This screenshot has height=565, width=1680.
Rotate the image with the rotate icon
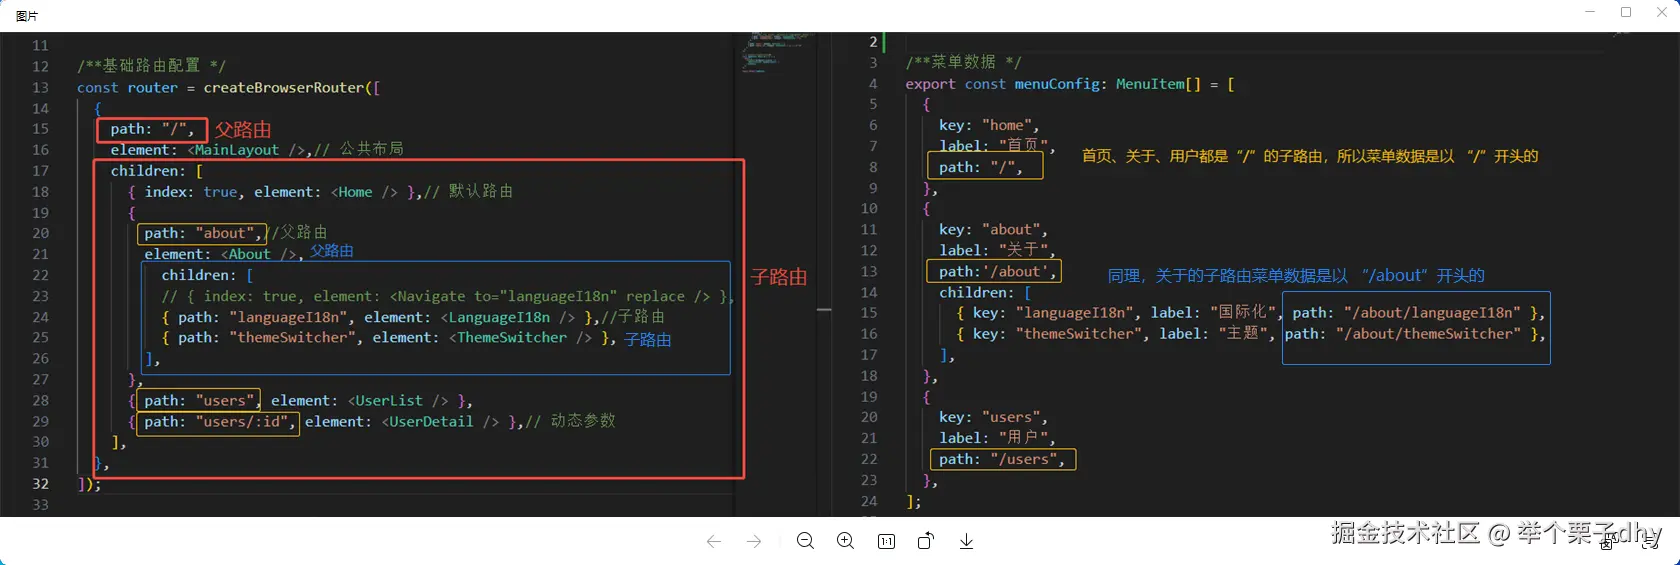click(x=926, y=541)
